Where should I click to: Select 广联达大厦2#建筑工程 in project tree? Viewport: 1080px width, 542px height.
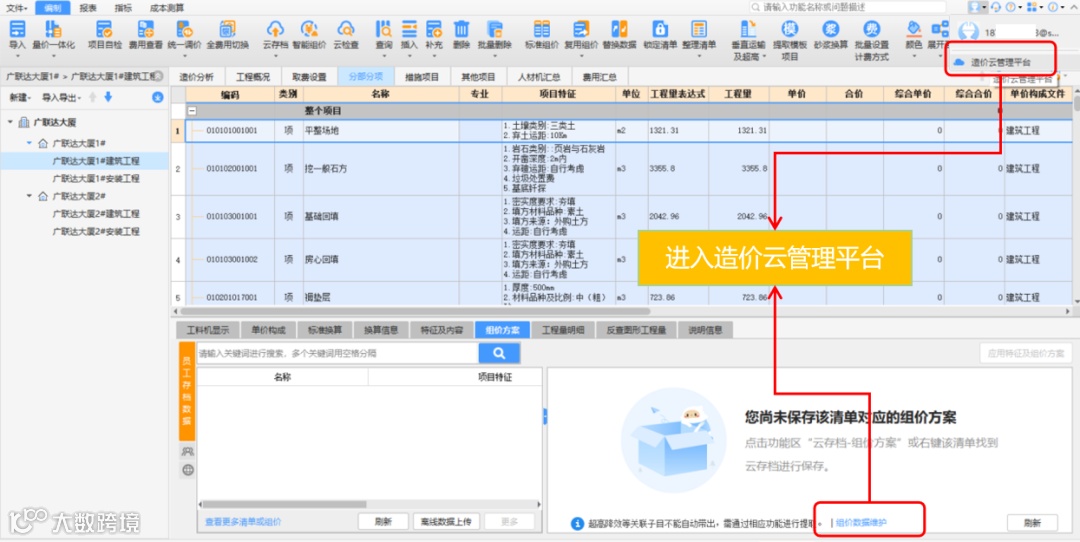pos(96,214)
